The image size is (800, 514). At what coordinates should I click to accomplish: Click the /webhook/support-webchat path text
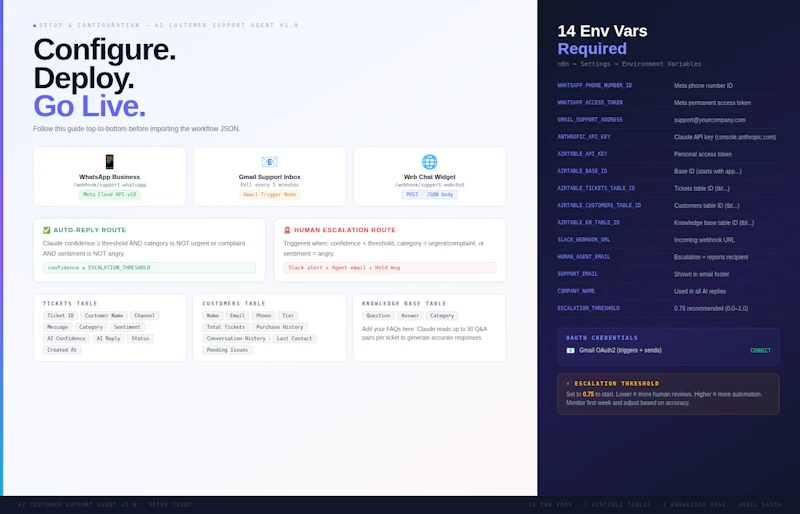click(430, 185)
